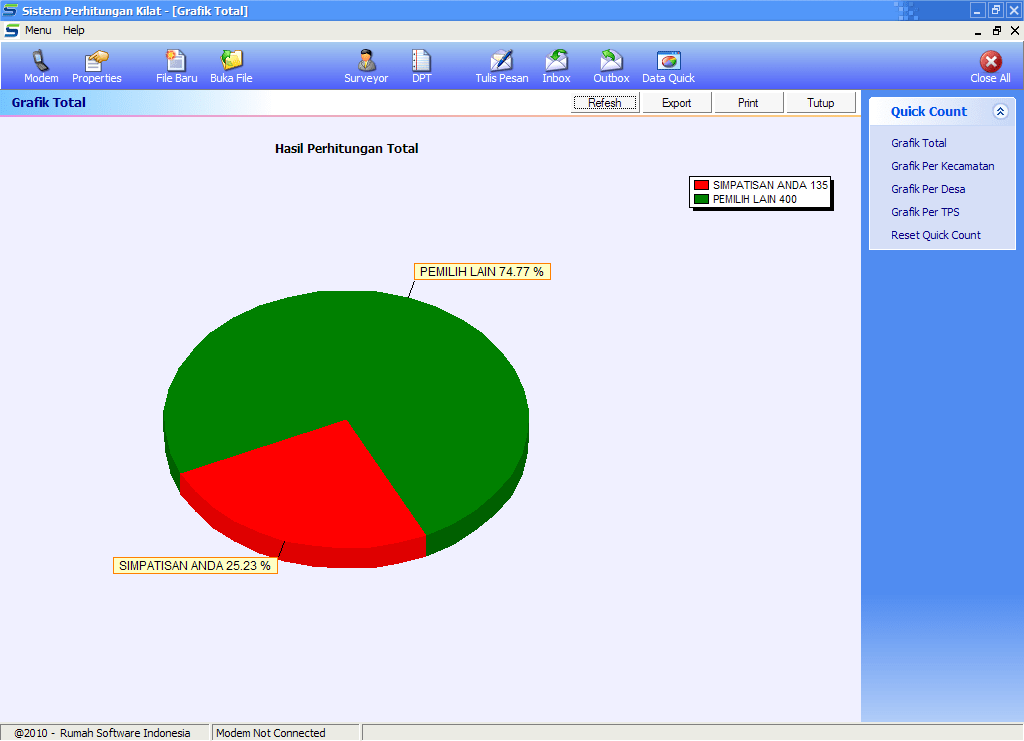Open the Help menu
This screenshot has width=1024, height=741.
(x=74, y=30)
